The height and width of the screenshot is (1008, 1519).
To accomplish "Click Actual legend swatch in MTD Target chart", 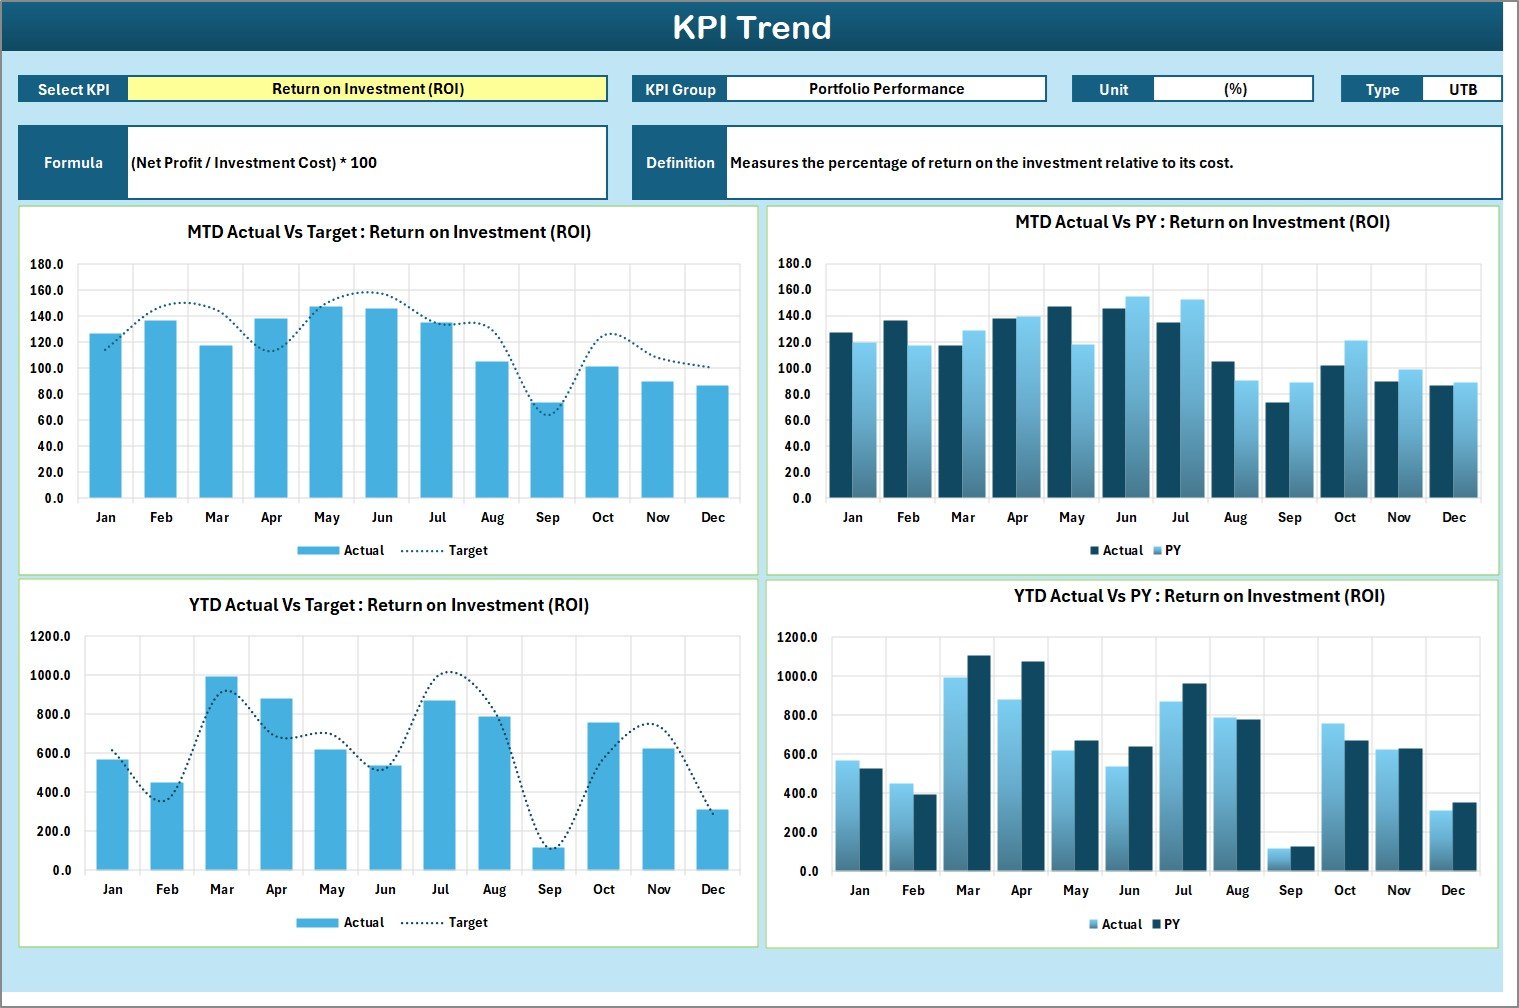I will point(318,551).
